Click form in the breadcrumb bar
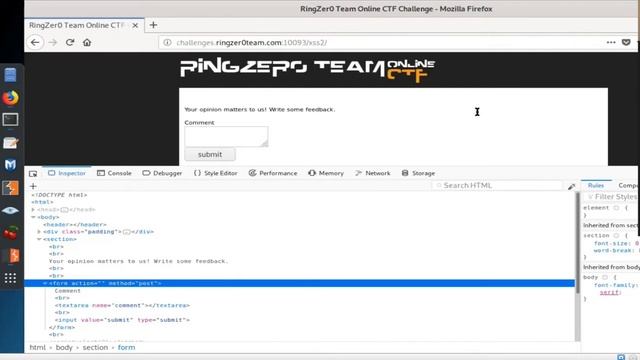Viewport: 640px width, 360px height. click(x=126, y=347)
